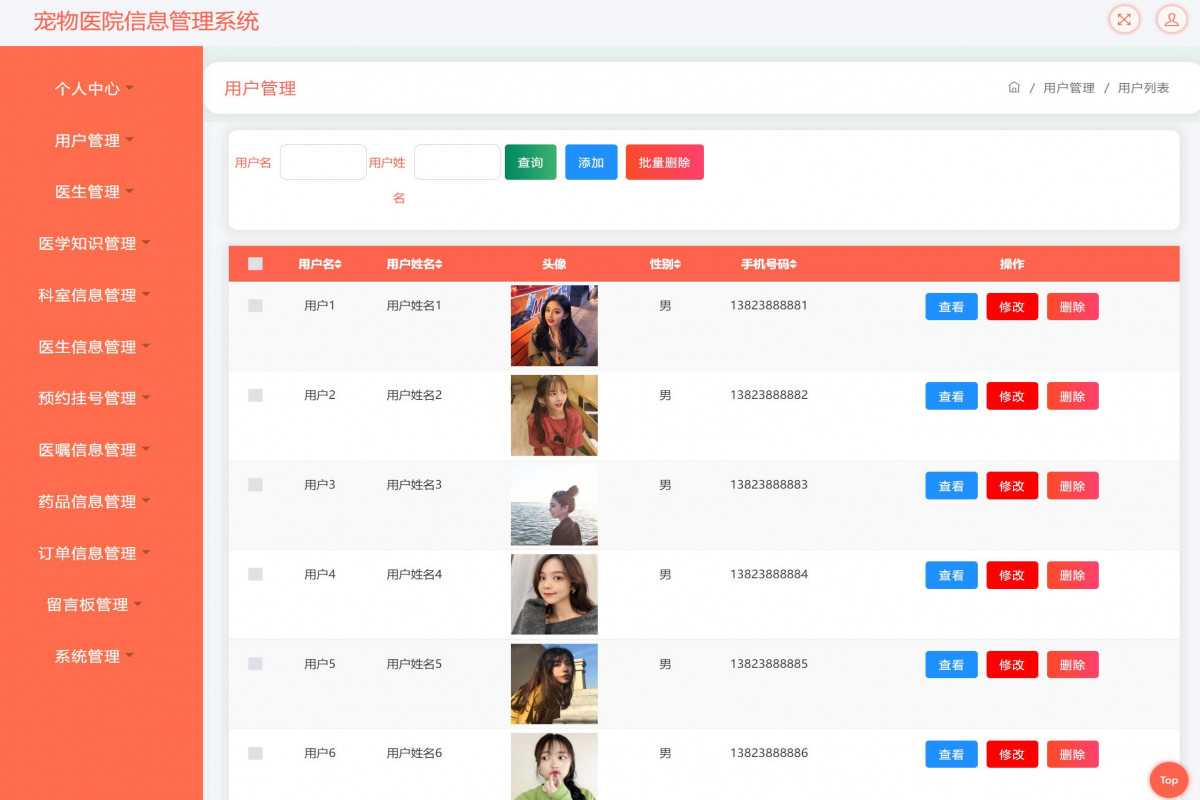The image size is (1200, 800).
Task: Sort table by 性别 column arrows
Action: (677, 264)
